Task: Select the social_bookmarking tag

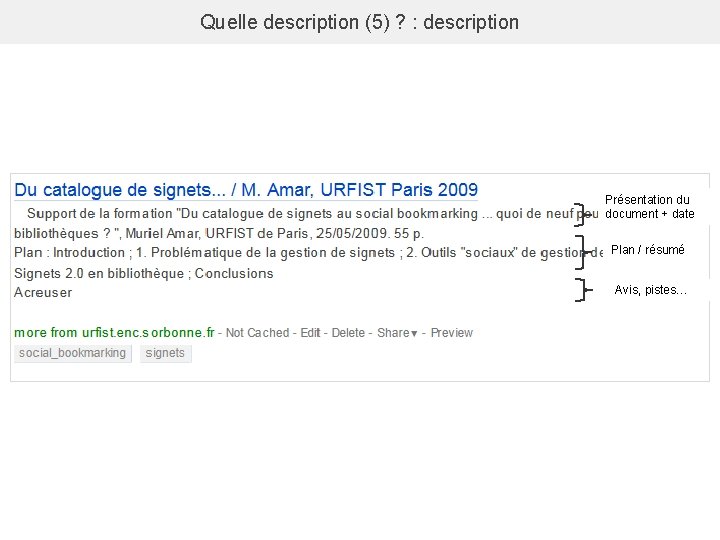Action: (73, 353)
